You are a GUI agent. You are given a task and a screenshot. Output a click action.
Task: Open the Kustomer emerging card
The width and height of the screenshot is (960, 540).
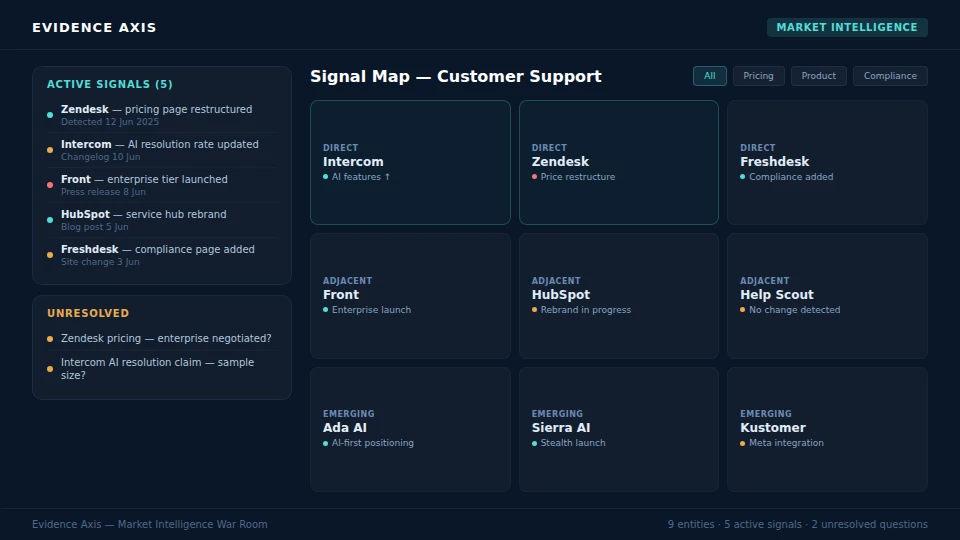(827, 429)
